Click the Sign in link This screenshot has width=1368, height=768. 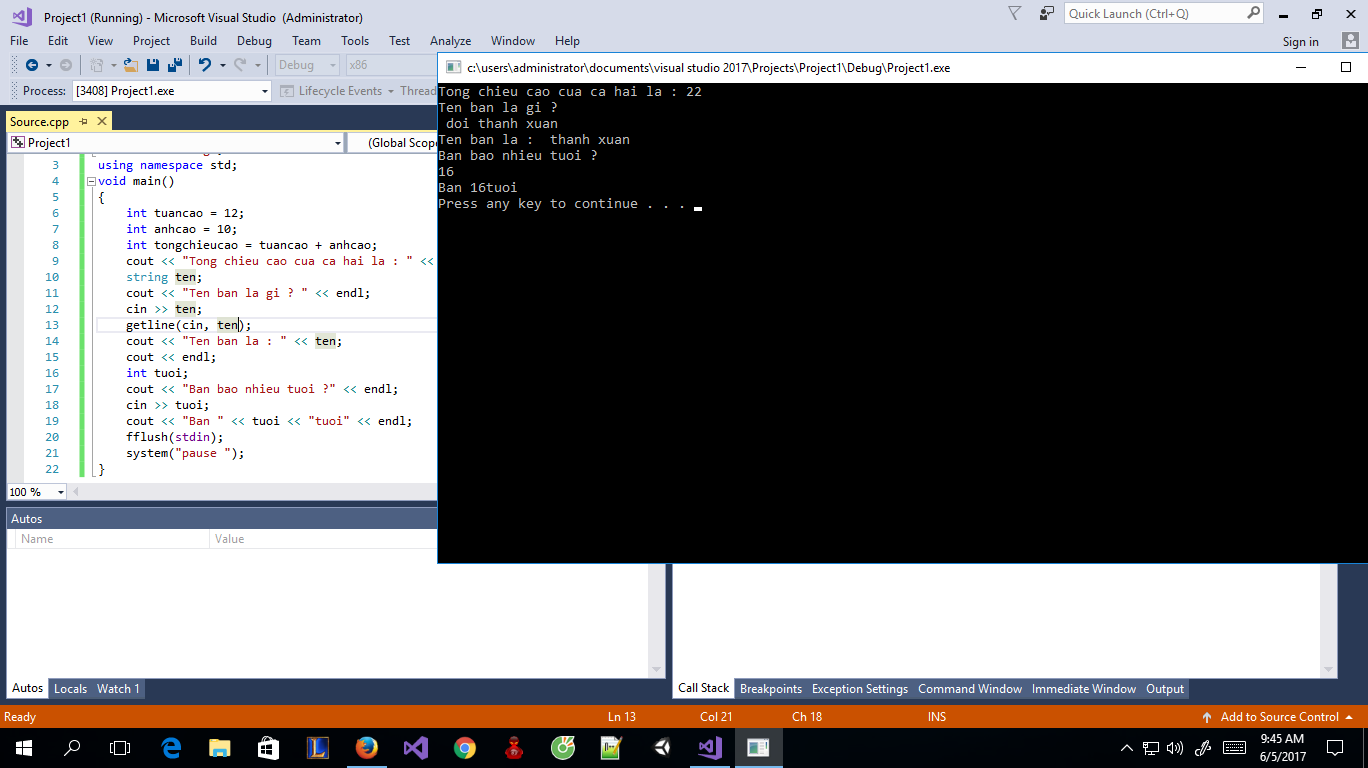(x=1300, y=42)
